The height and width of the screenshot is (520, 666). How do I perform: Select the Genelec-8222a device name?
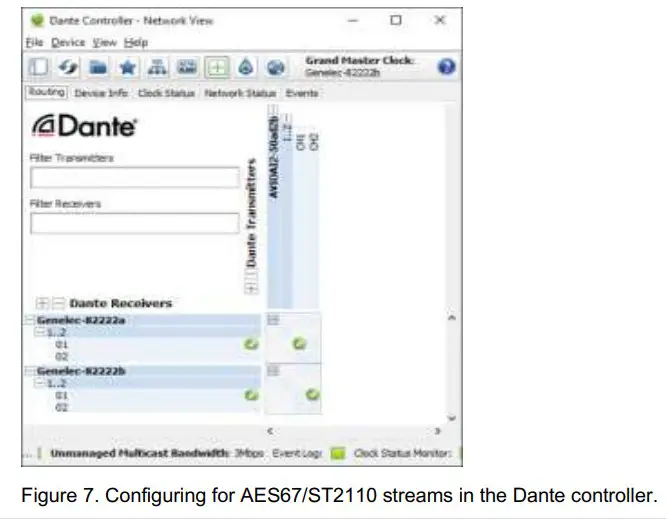81,320
